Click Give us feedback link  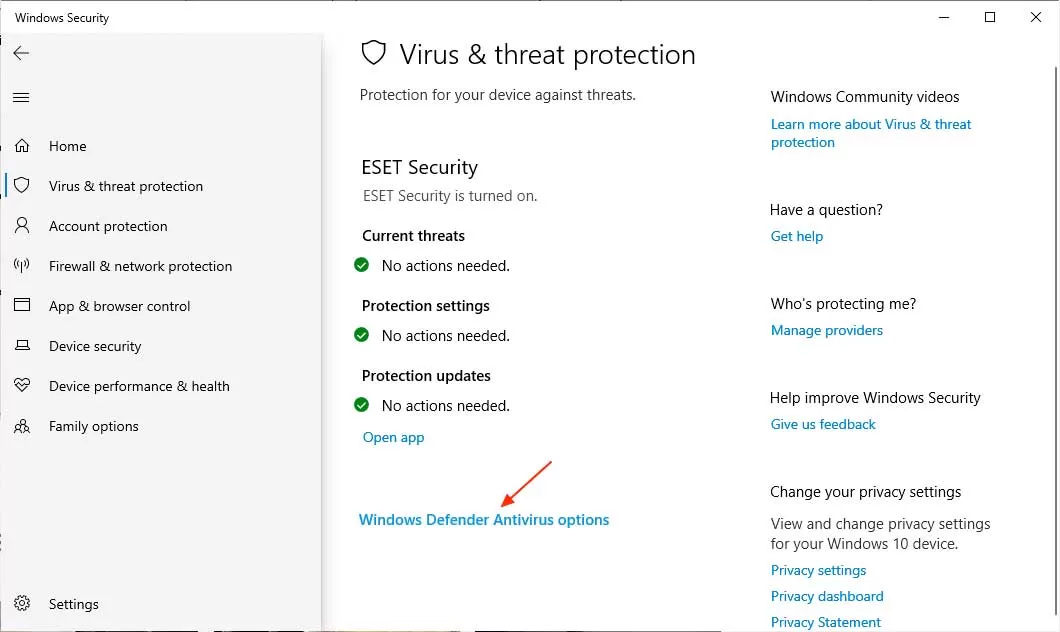click(x=823, y=424)
